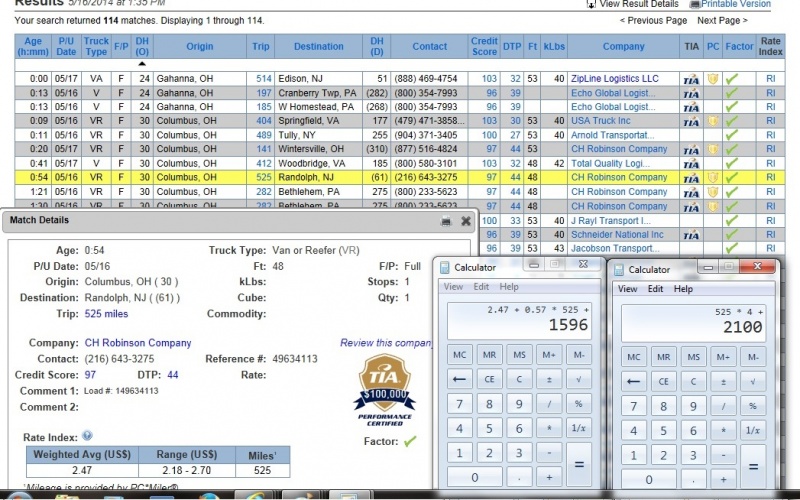Click RI link in the USA Truck Inc row

click(770, 121)
